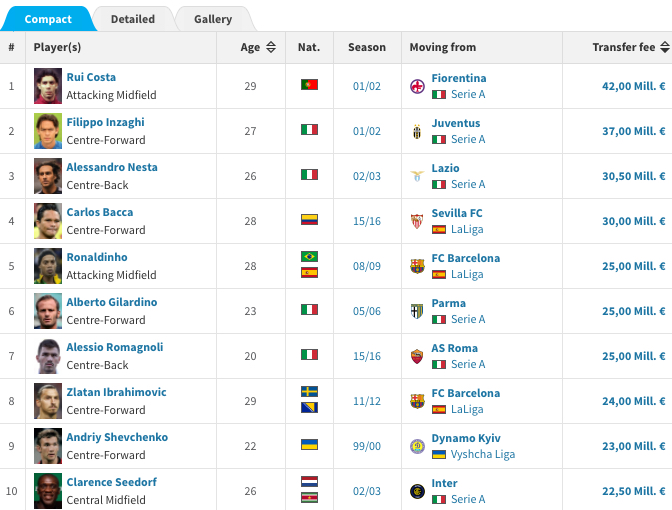The height and width of the screenshot is (510, 672).
Task: Open Zlatan Ibrahimovic's player profile link
Action: 116,392
